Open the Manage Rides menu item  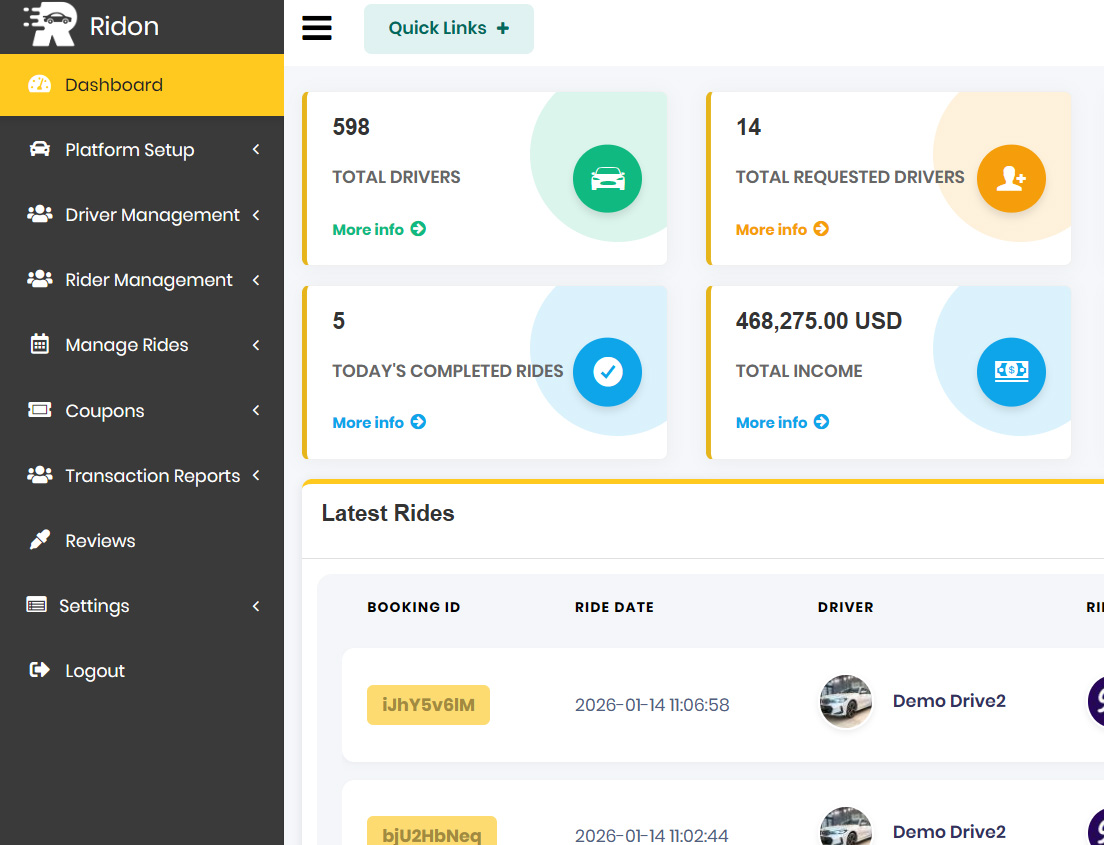click(126, 344)
